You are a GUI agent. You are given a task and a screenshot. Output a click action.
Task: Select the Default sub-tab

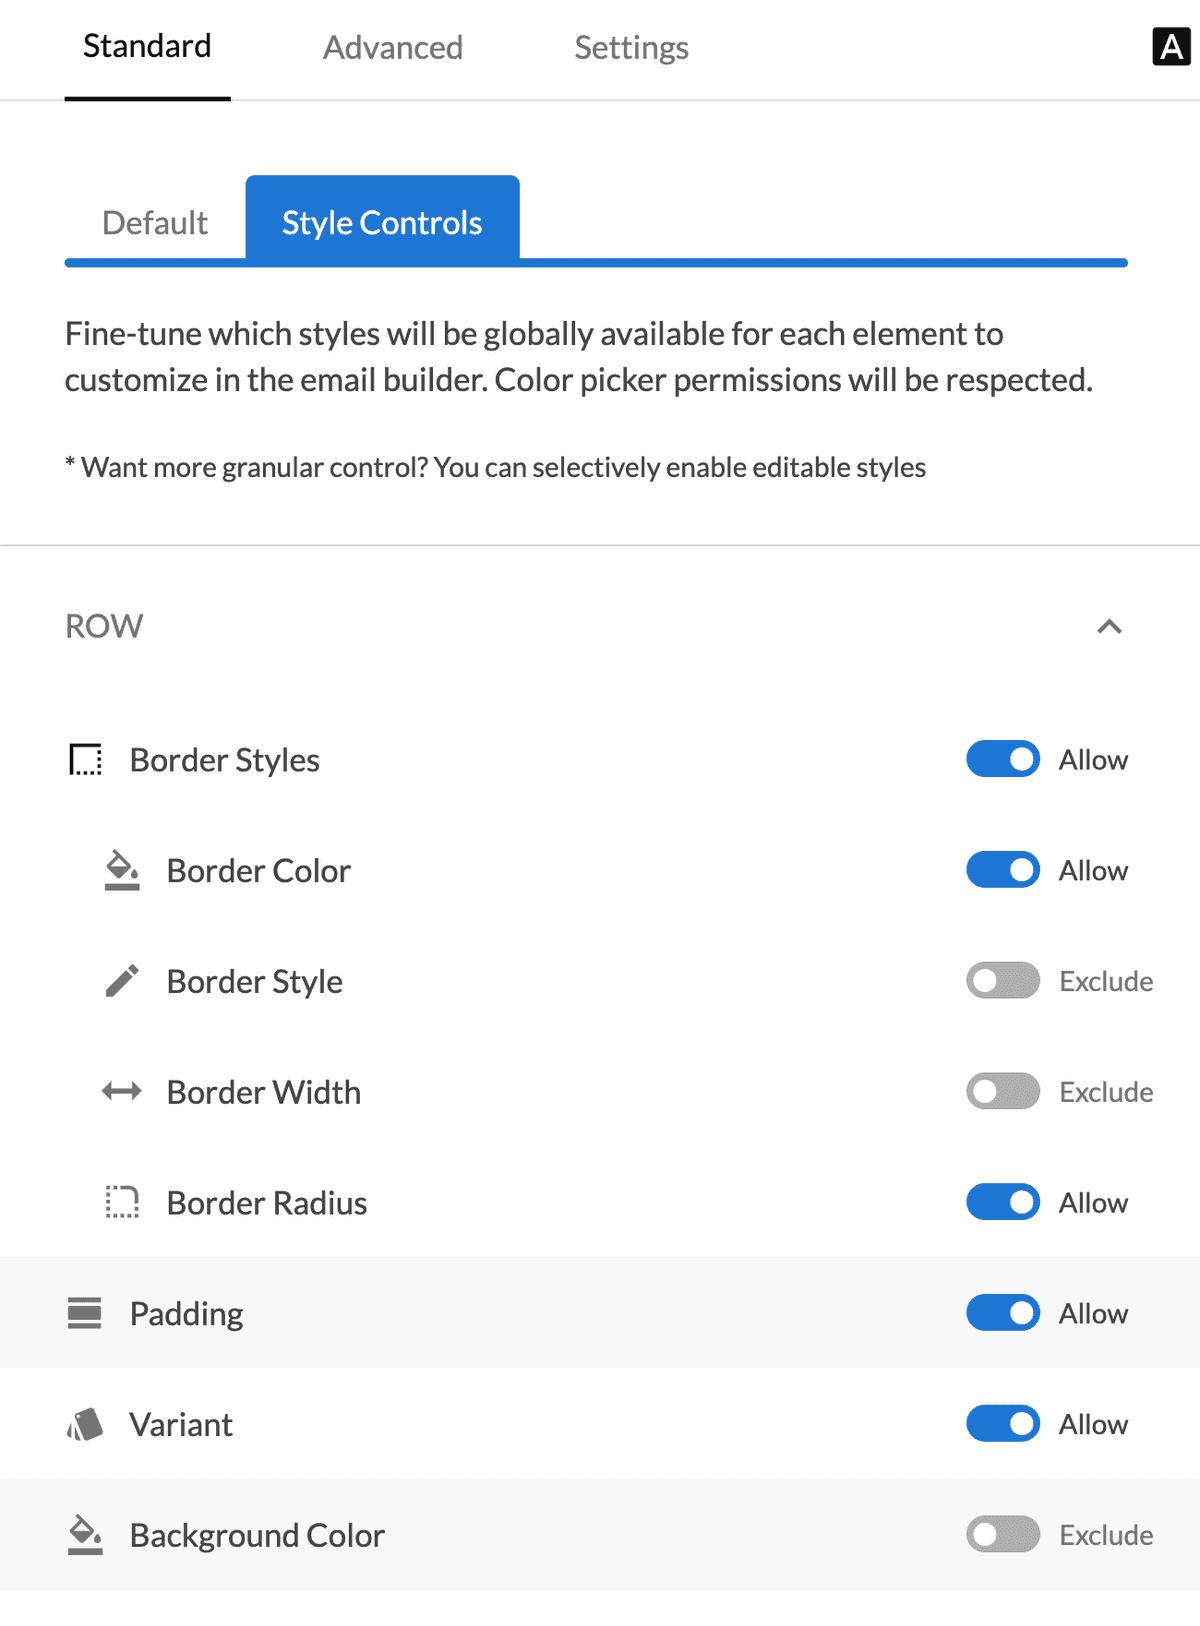(x=155, y=222)
